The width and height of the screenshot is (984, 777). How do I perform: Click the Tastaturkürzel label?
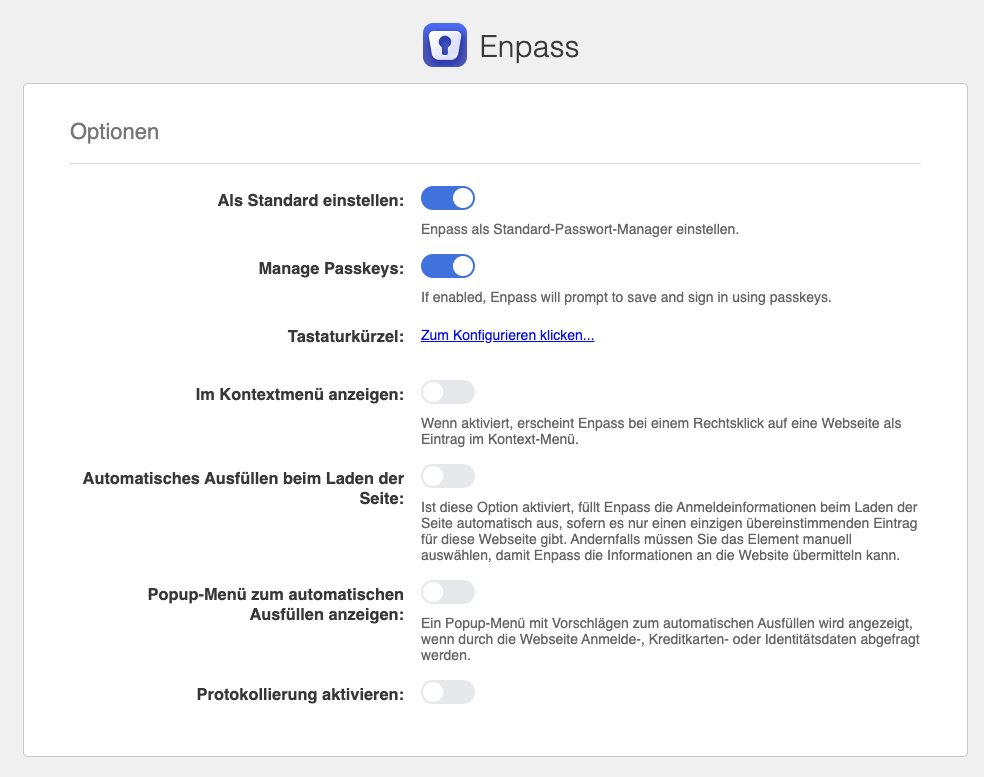[x=345, y=336]
